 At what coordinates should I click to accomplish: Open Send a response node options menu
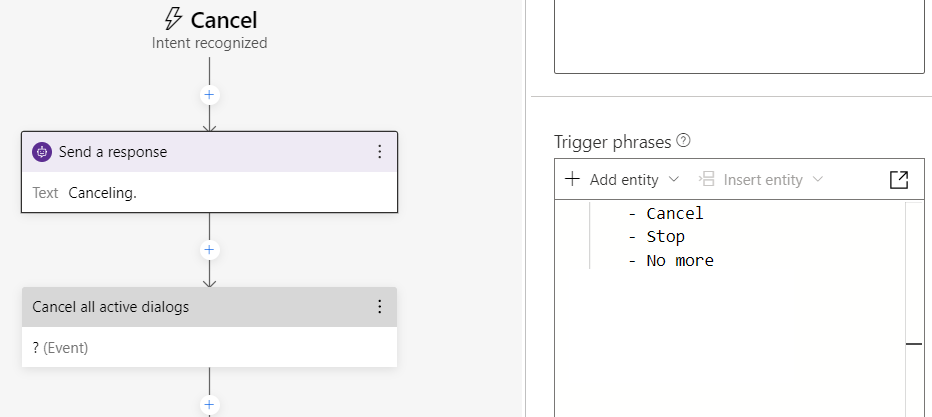point(379,152)
